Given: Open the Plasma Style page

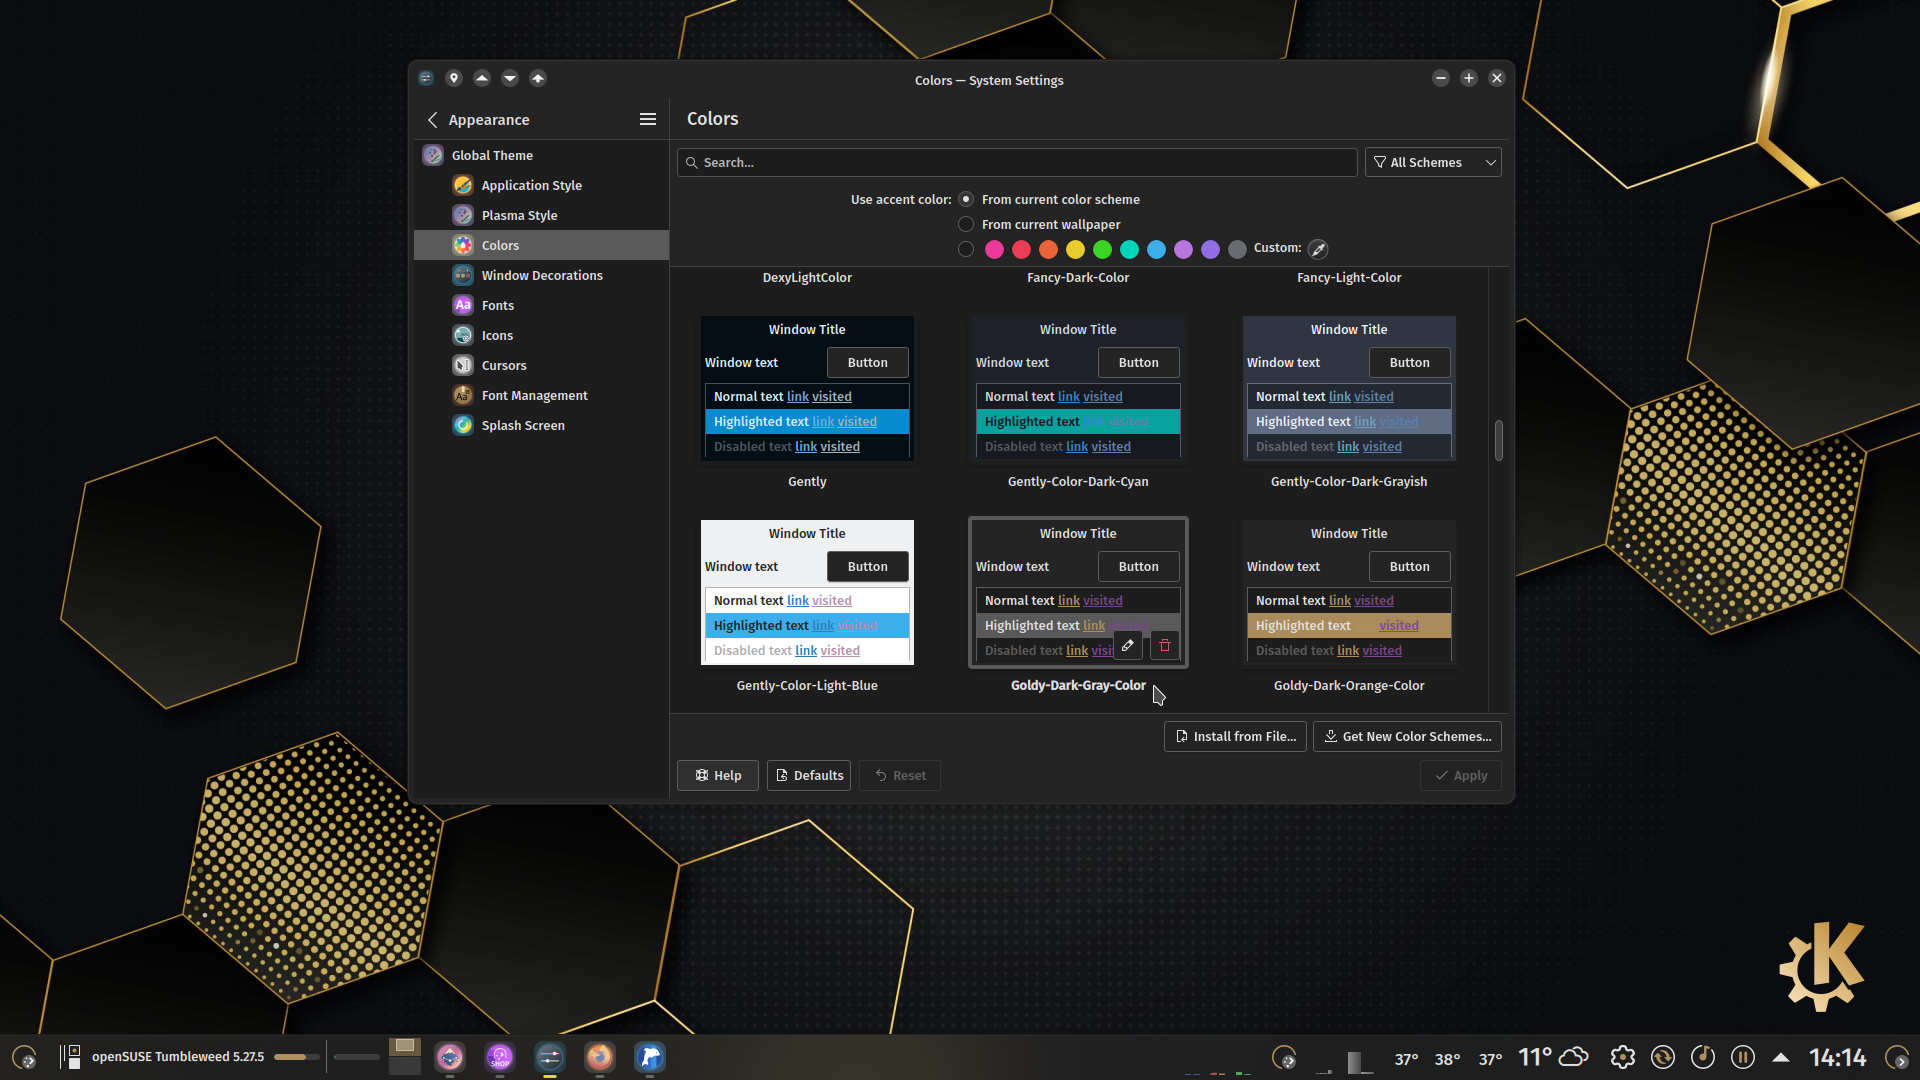Looking at the screenshot, I should point(541,215).
